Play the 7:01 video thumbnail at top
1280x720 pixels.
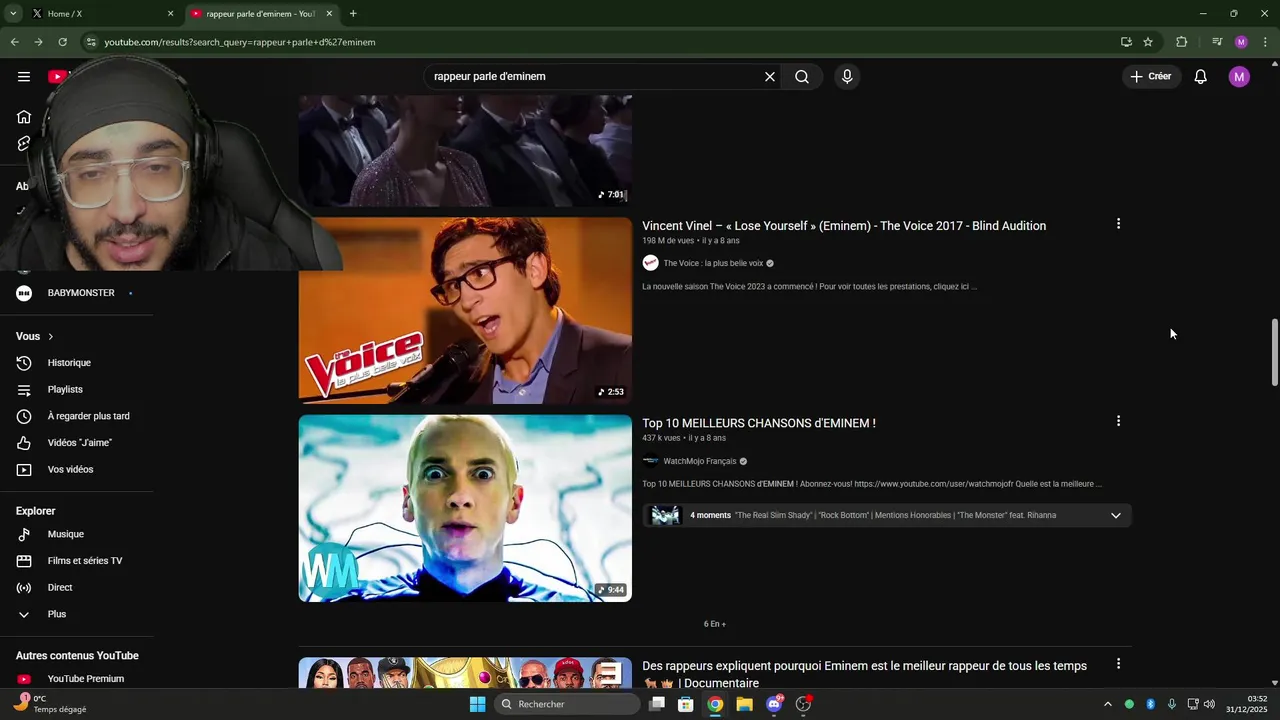click(x=465, y=151)
